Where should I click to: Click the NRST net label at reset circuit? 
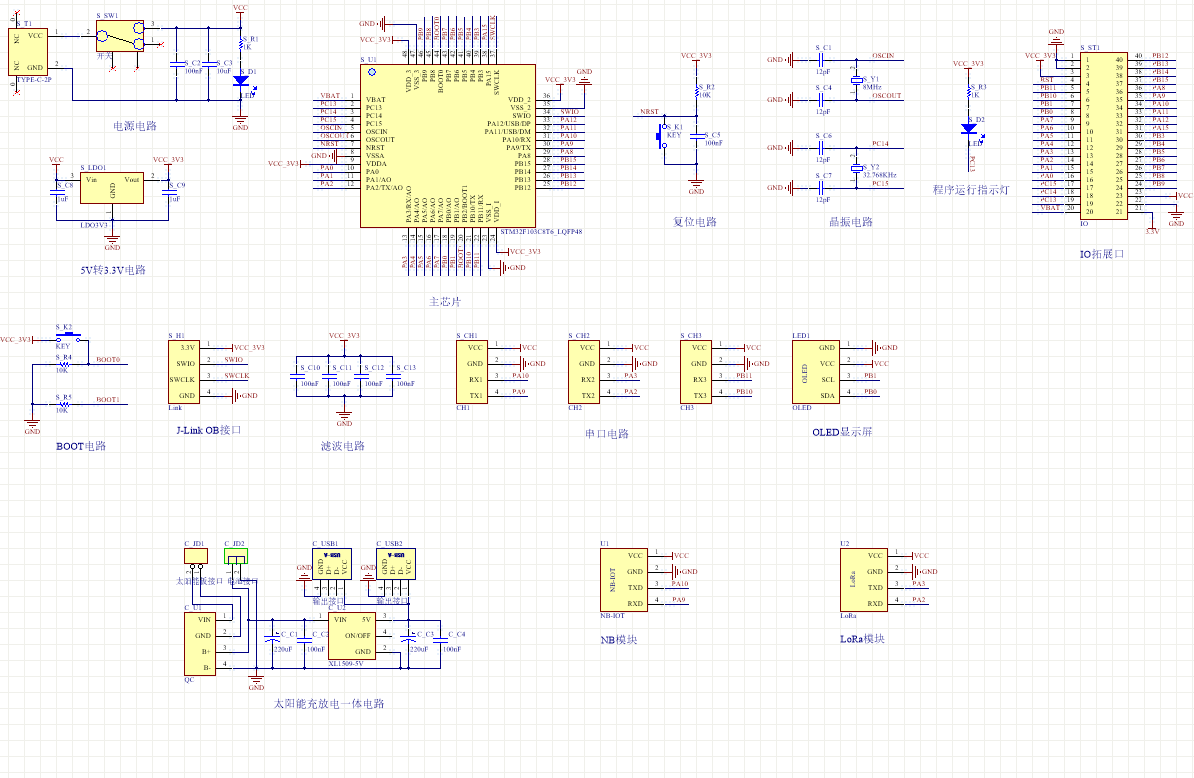tap(649, 112)
